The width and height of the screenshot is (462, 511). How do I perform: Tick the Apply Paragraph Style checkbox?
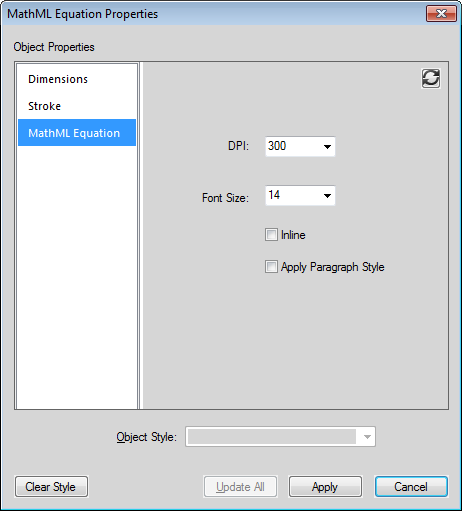pyautogui.click(x=271, y=267)
